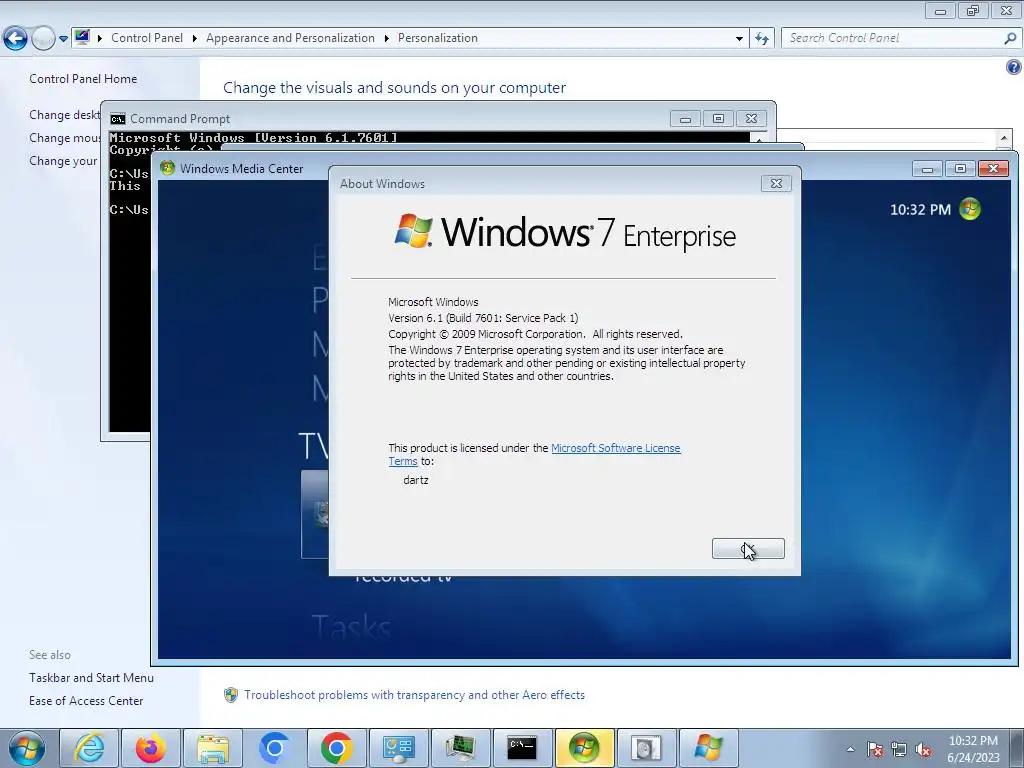1024x768 pixels.
Task: Click the themes list scroll up arrow
Action: tap(1004, 138)
